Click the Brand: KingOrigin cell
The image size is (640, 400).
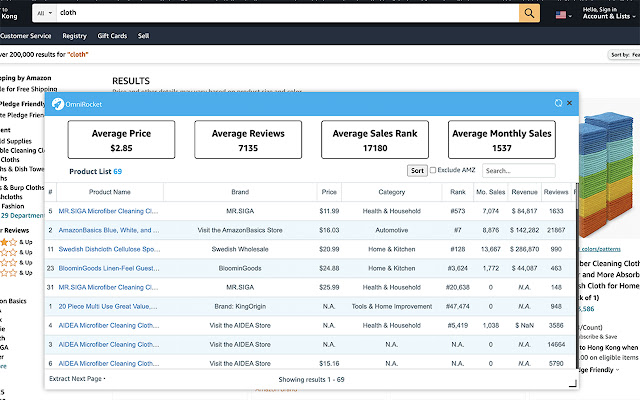point(240,307)
